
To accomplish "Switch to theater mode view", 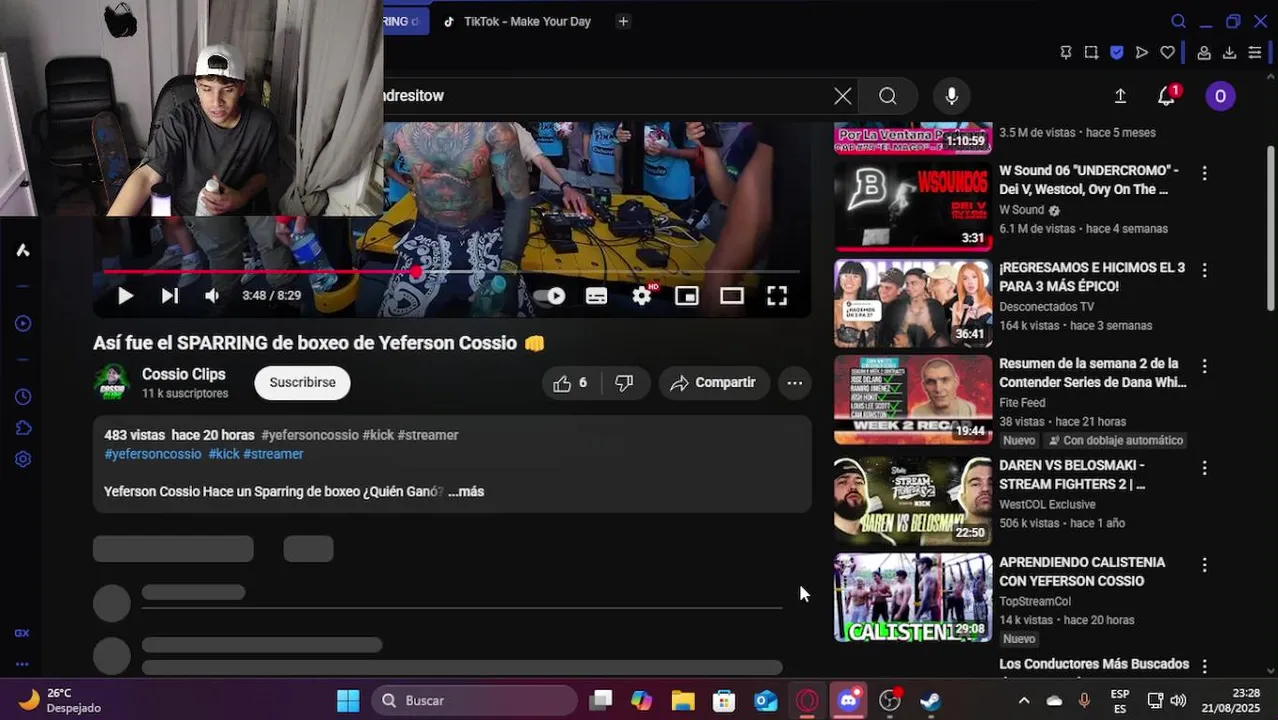I will pos(732,296).
